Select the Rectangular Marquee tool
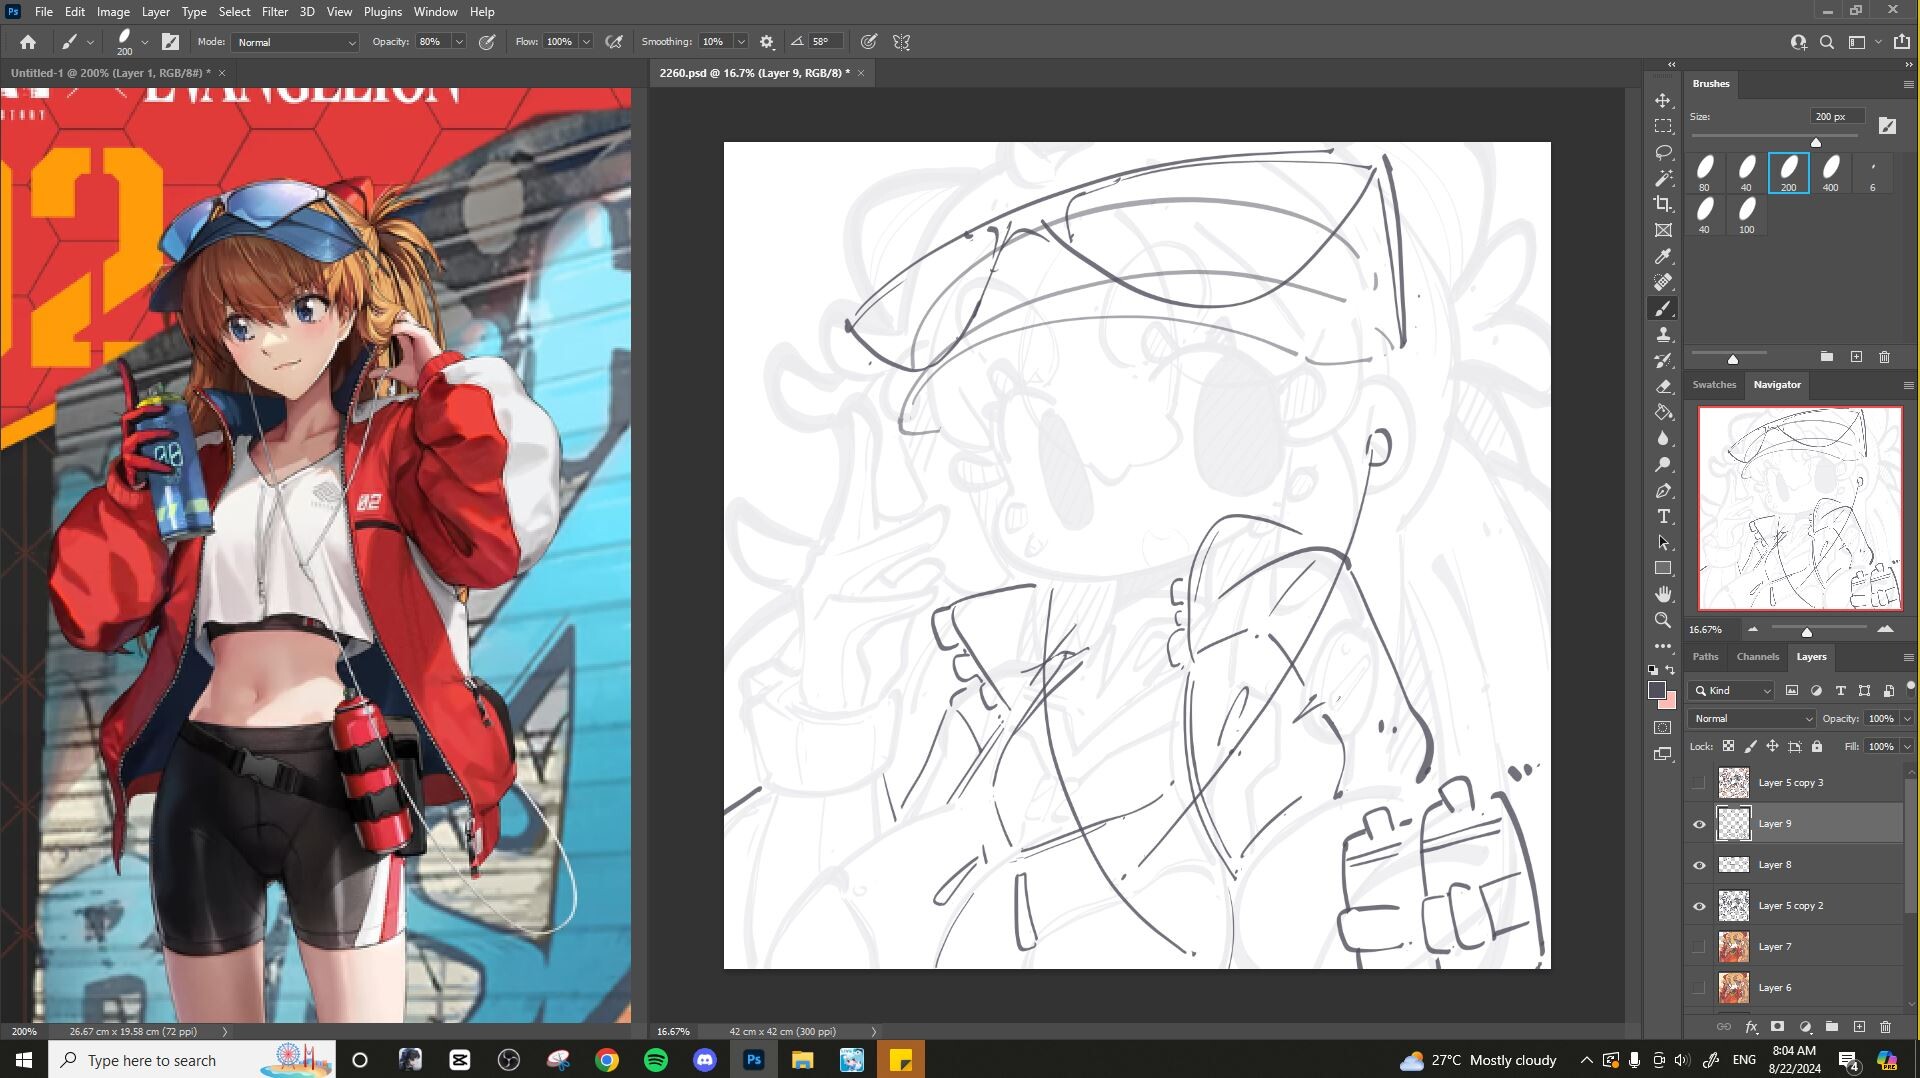The height and width of the screenshot is (1078, 1920). click(x=1663, y=127)
